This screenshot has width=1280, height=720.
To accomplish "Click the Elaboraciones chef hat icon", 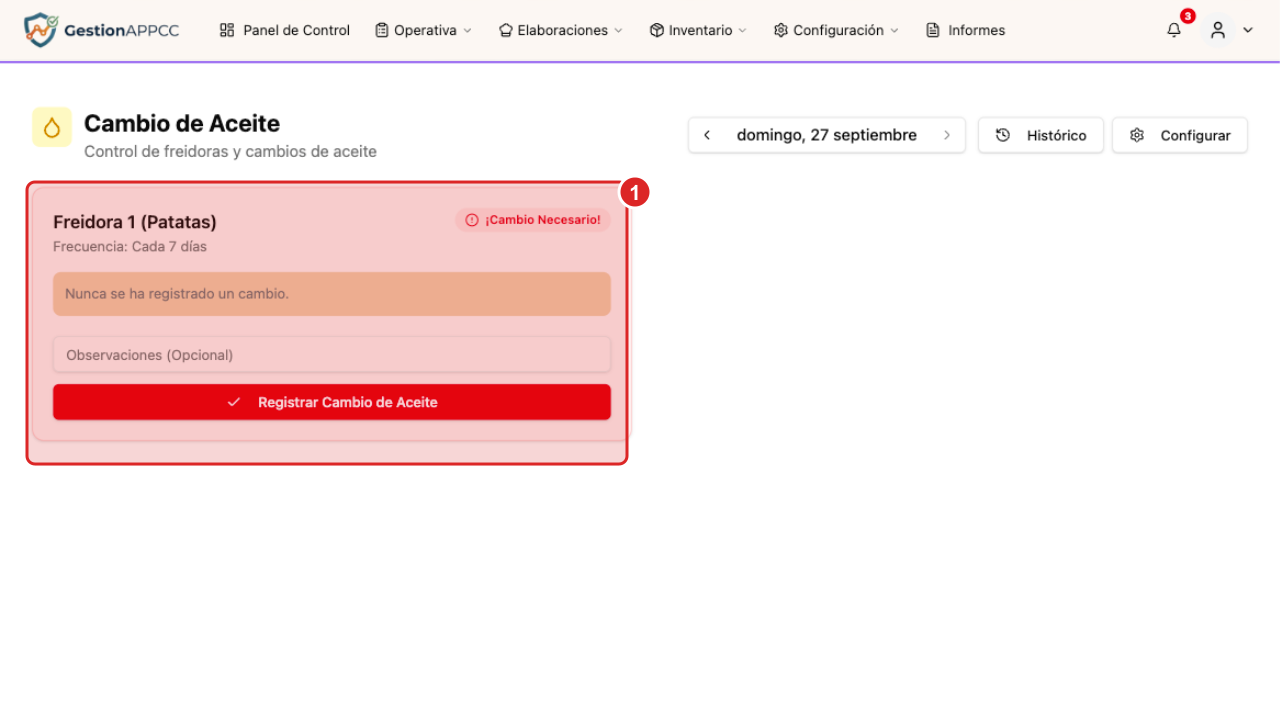I will tap(506, 30).
